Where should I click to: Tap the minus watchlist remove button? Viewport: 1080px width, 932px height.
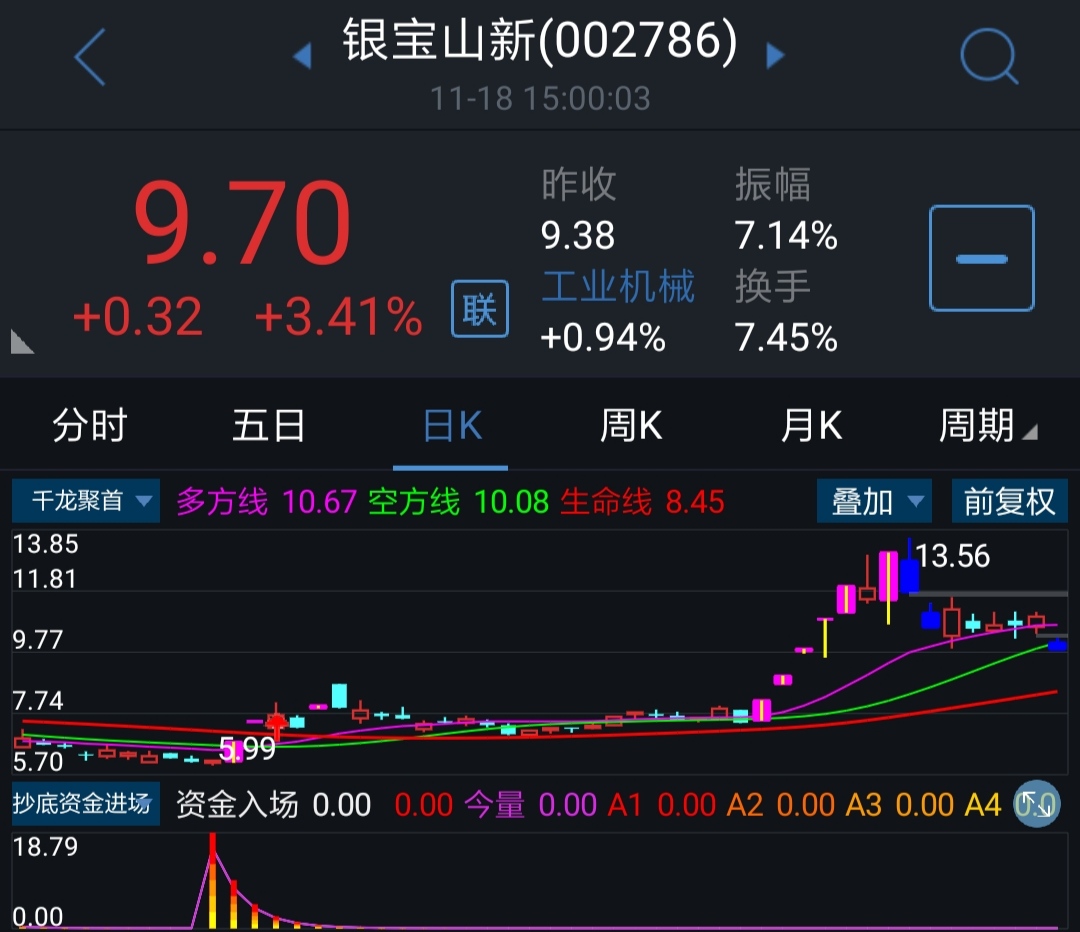[981, 259]
